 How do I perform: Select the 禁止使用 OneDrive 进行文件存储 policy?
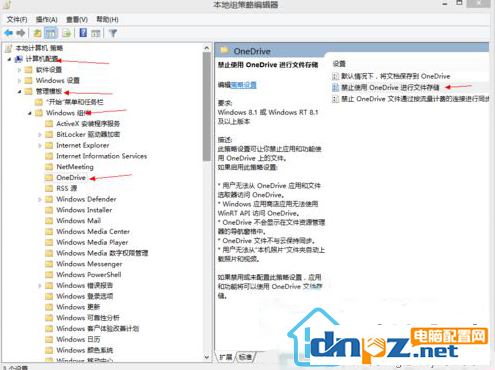pyautogui.click(x=390, y=88)
